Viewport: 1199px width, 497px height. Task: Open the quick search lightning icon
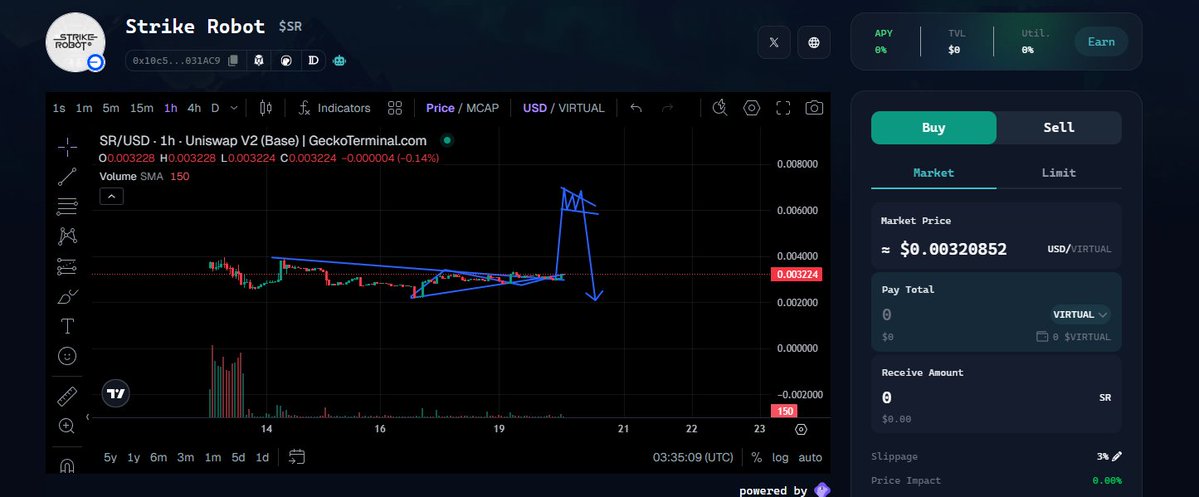point(720,108)
